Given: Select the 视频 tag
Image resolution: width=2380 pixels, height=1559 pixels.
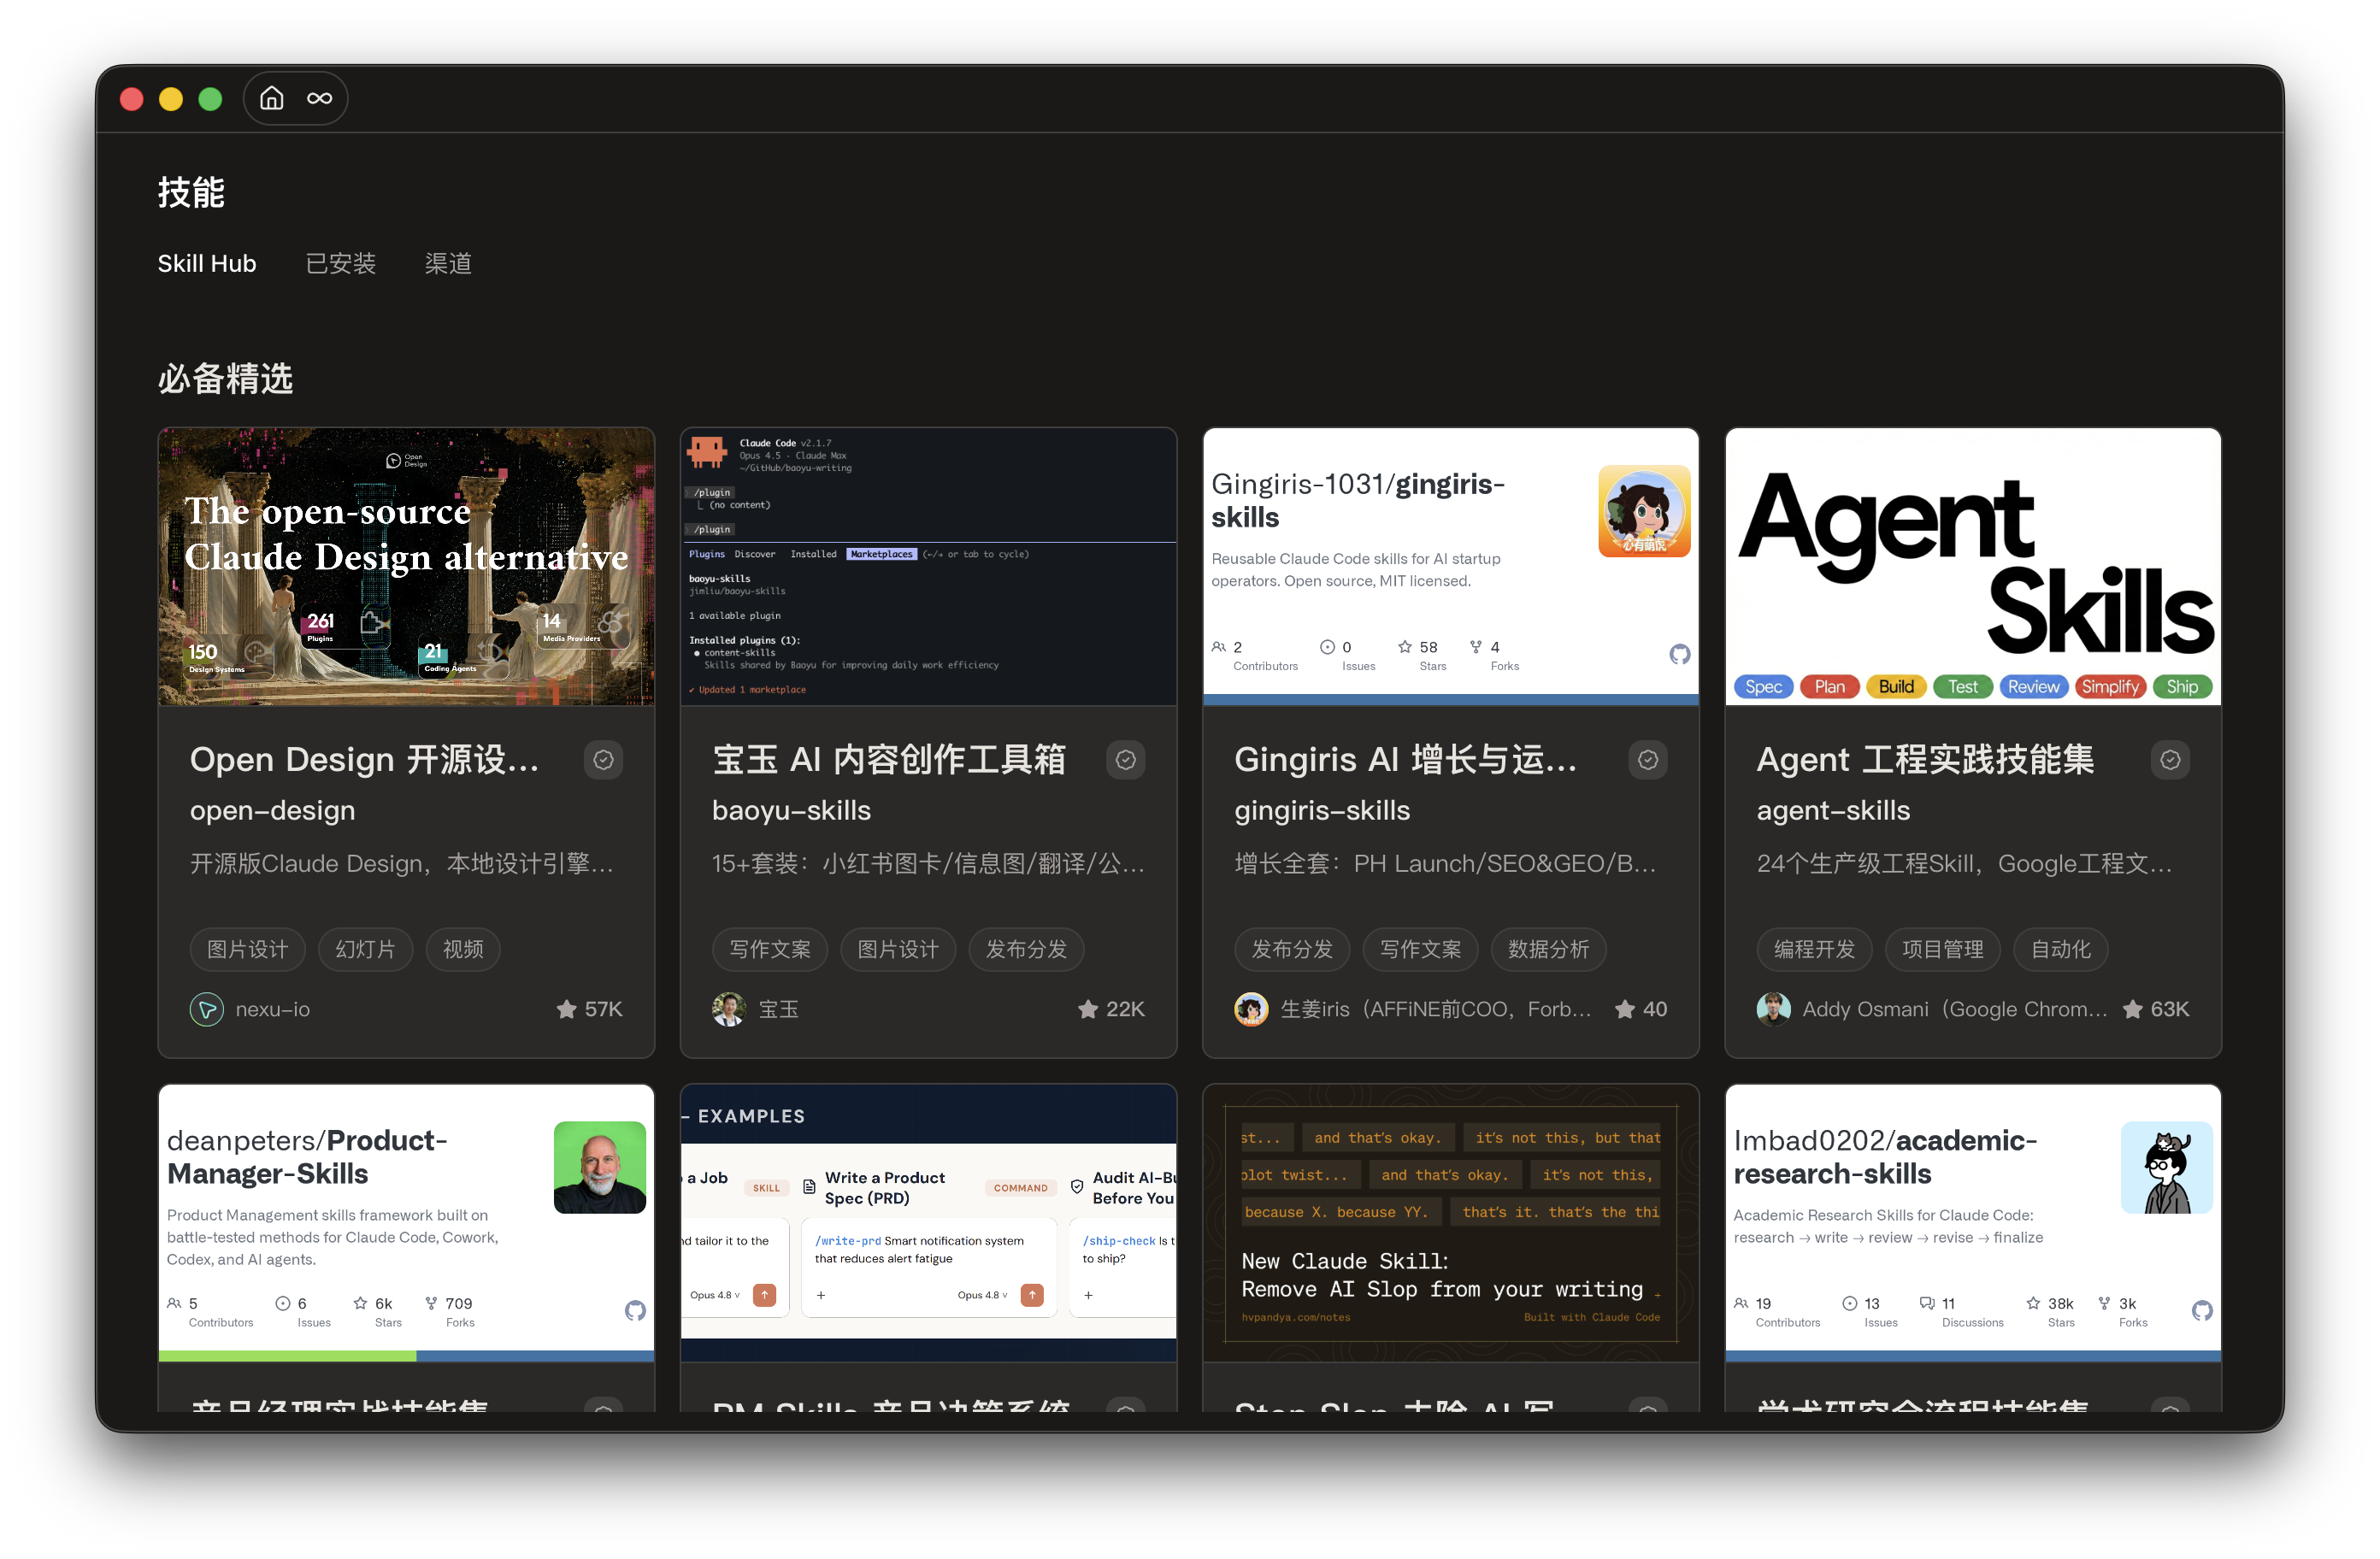Looking at the screenshot, I should tap(463, 949).
